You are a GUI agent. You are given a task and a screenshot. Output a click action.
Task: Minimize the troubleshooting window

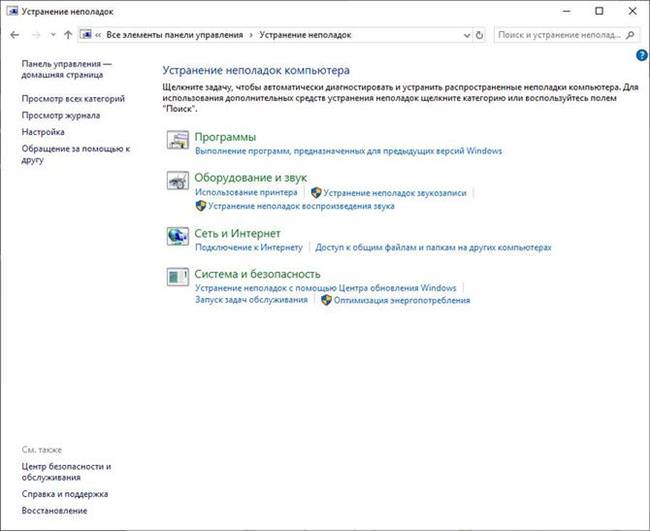(566, 11)
